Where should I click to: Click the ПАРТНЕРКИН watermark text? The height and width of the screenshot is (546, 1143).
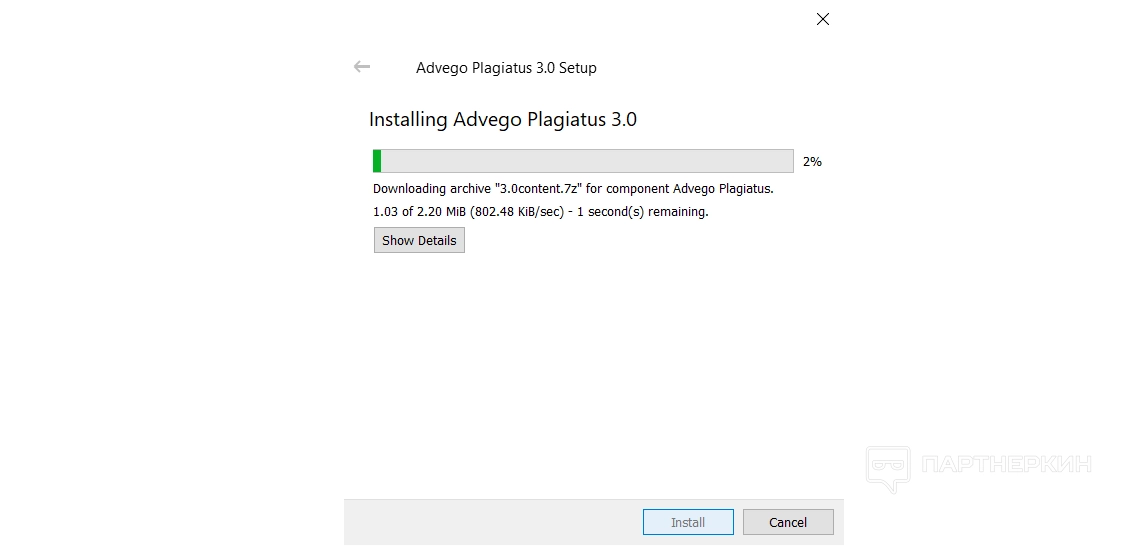(x=1005, y=464)
